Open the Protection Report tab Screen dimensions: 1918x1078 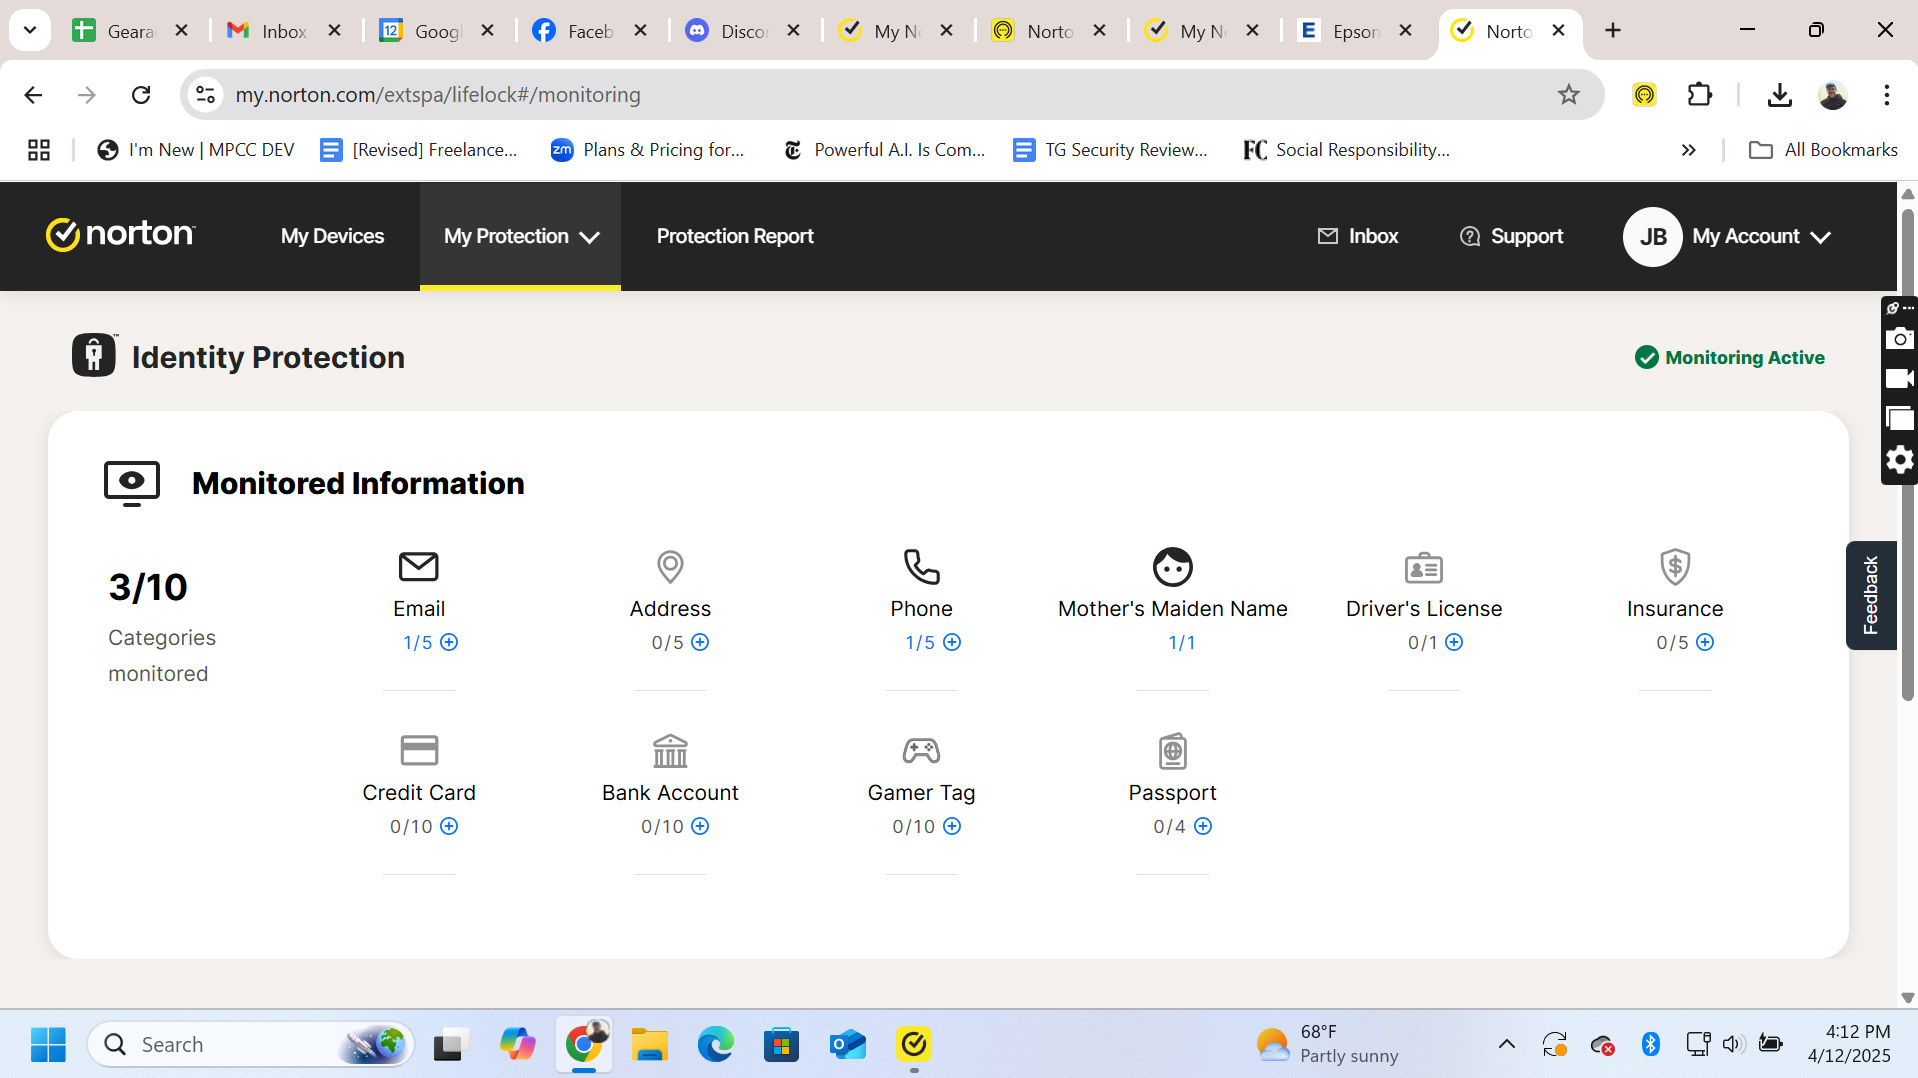(735, 236)
